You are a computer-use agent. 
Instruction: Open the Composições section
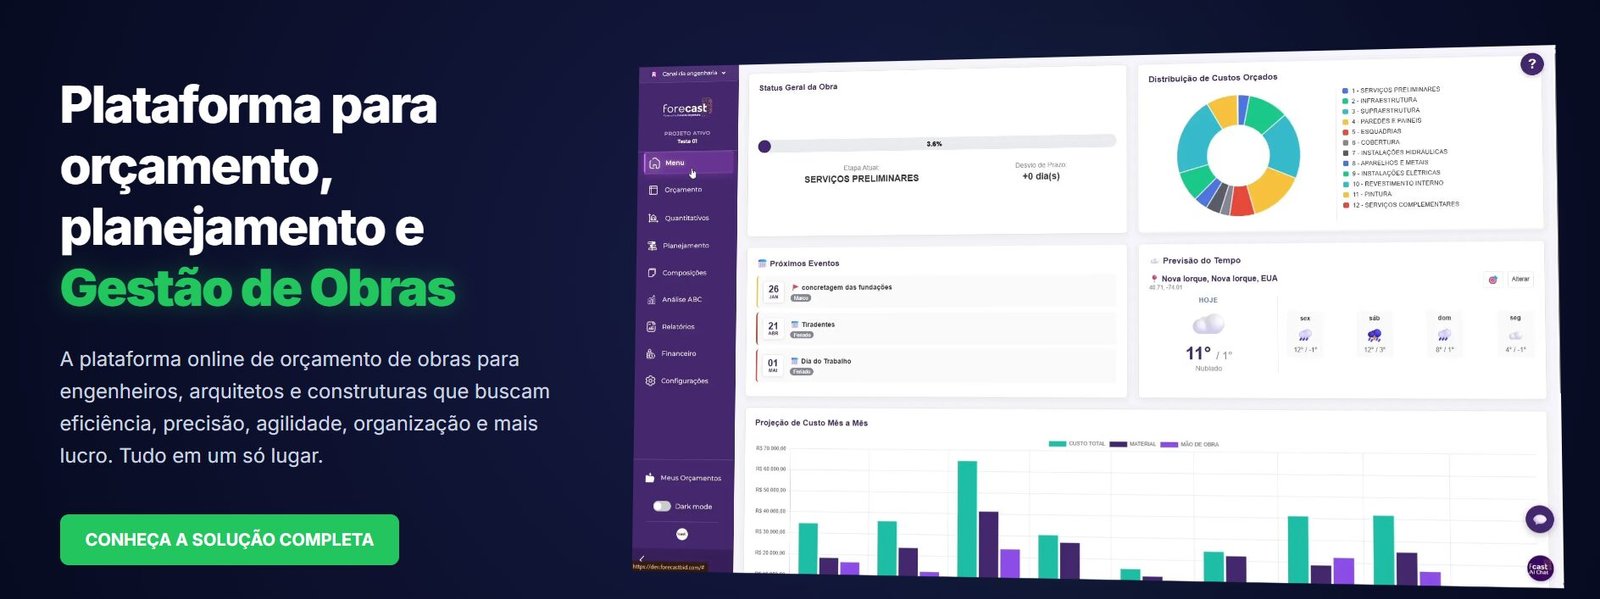pyautogui.click(x=683, y=273)
